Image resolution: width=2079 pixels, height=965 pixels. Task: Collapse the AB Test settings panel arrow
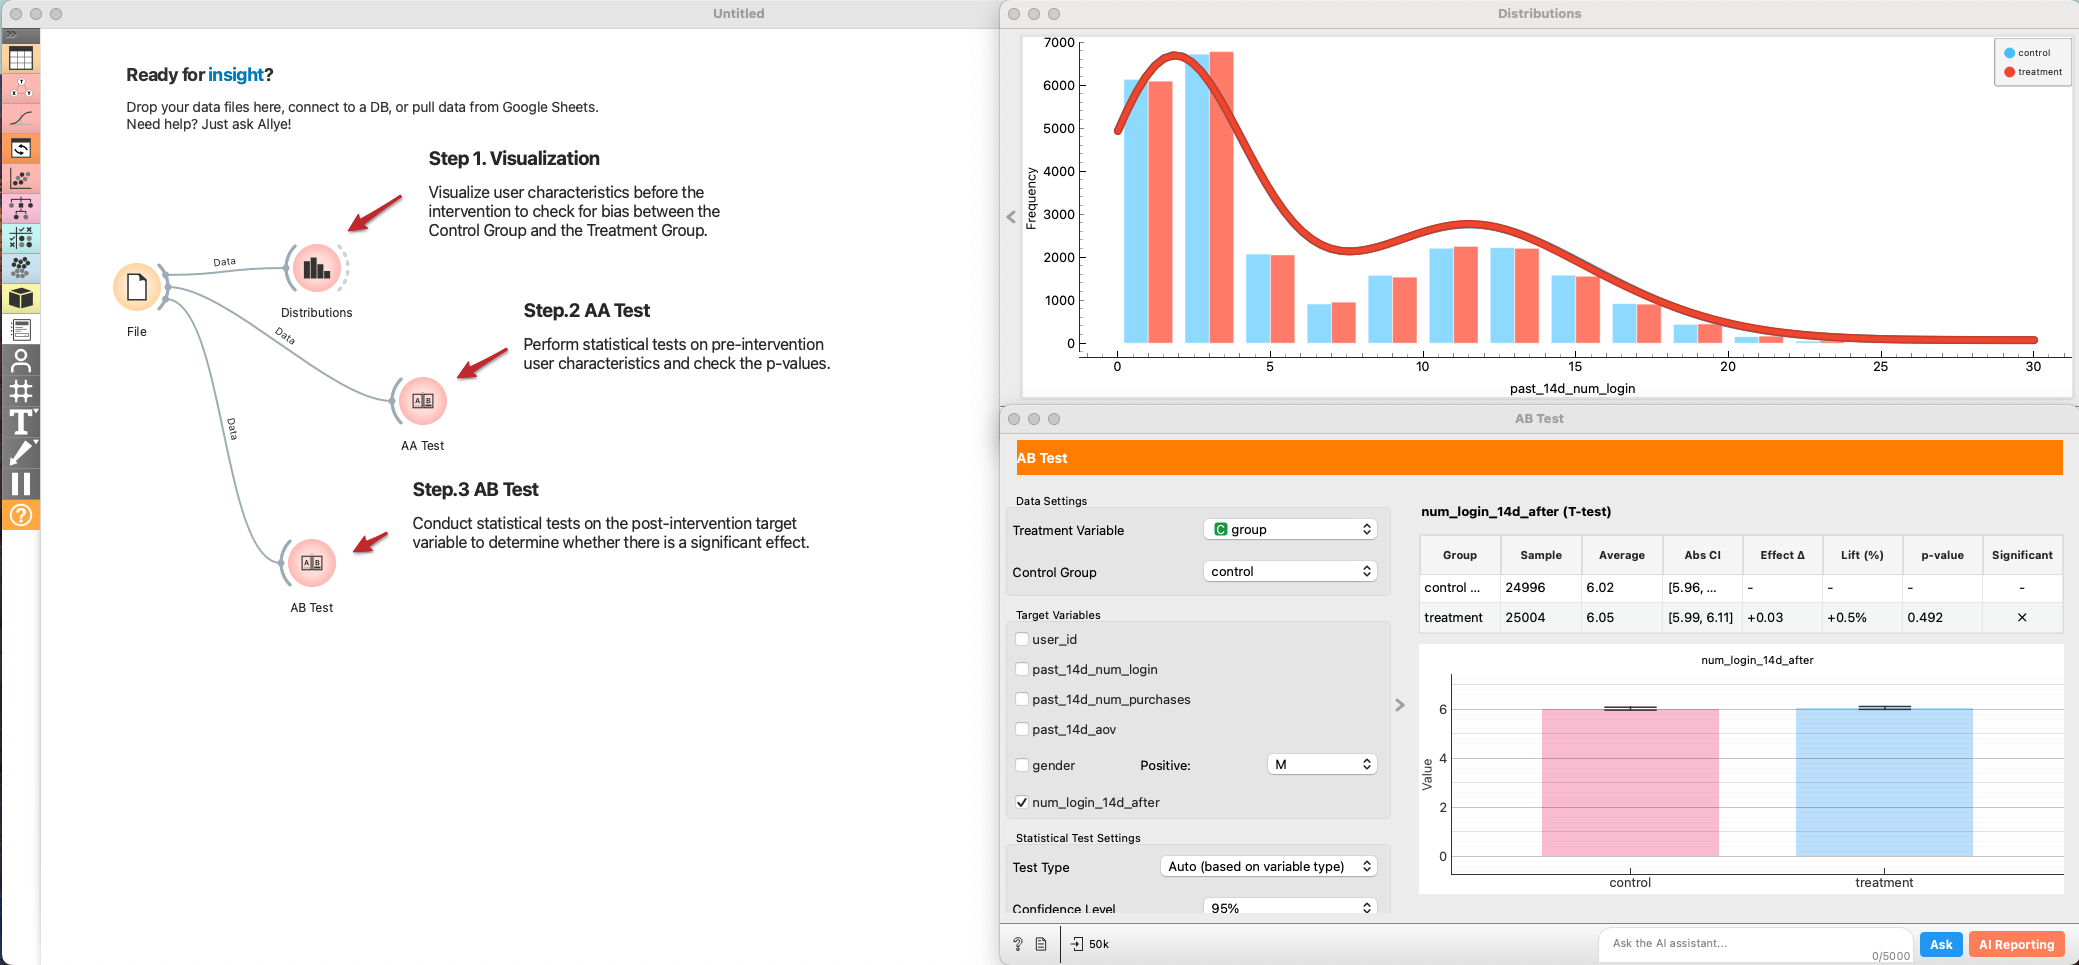coord(1400,705)
